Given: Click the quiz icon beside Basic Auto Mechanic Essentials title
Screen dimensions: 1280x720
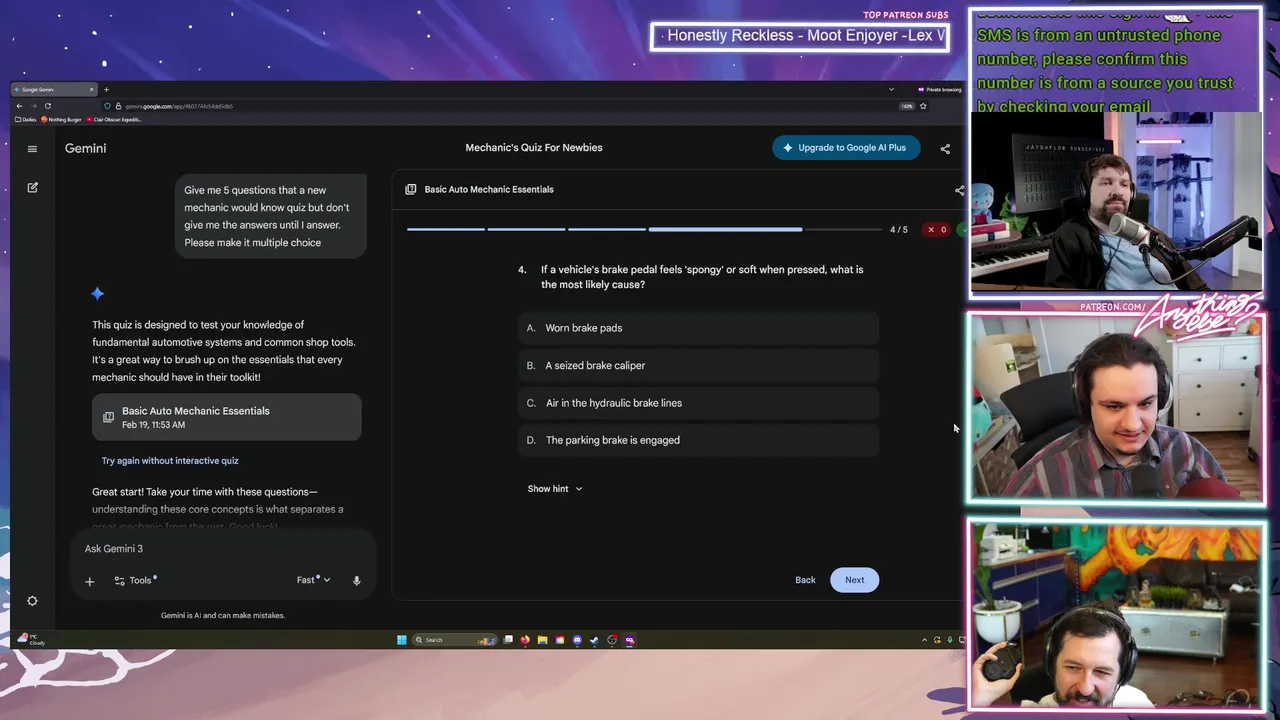Looking at the screenshot, I should 411,189.
